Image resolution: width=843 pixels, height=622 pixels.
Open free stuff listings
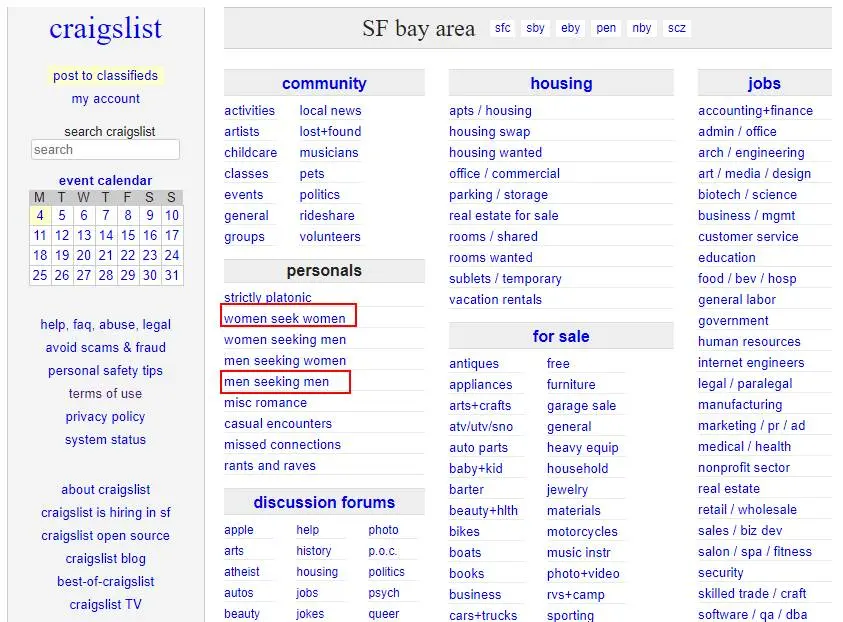pyautogui.click(x=558, y=364)
